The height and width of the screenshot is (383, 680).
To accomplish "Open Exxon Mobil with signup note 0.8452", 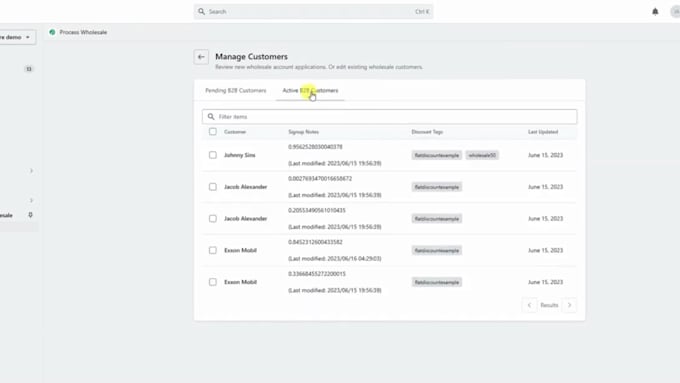I will tap(240, 250).
